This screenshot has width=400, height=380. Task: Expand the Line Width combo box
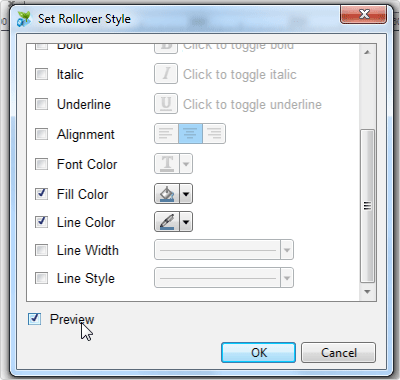(224, 250)
